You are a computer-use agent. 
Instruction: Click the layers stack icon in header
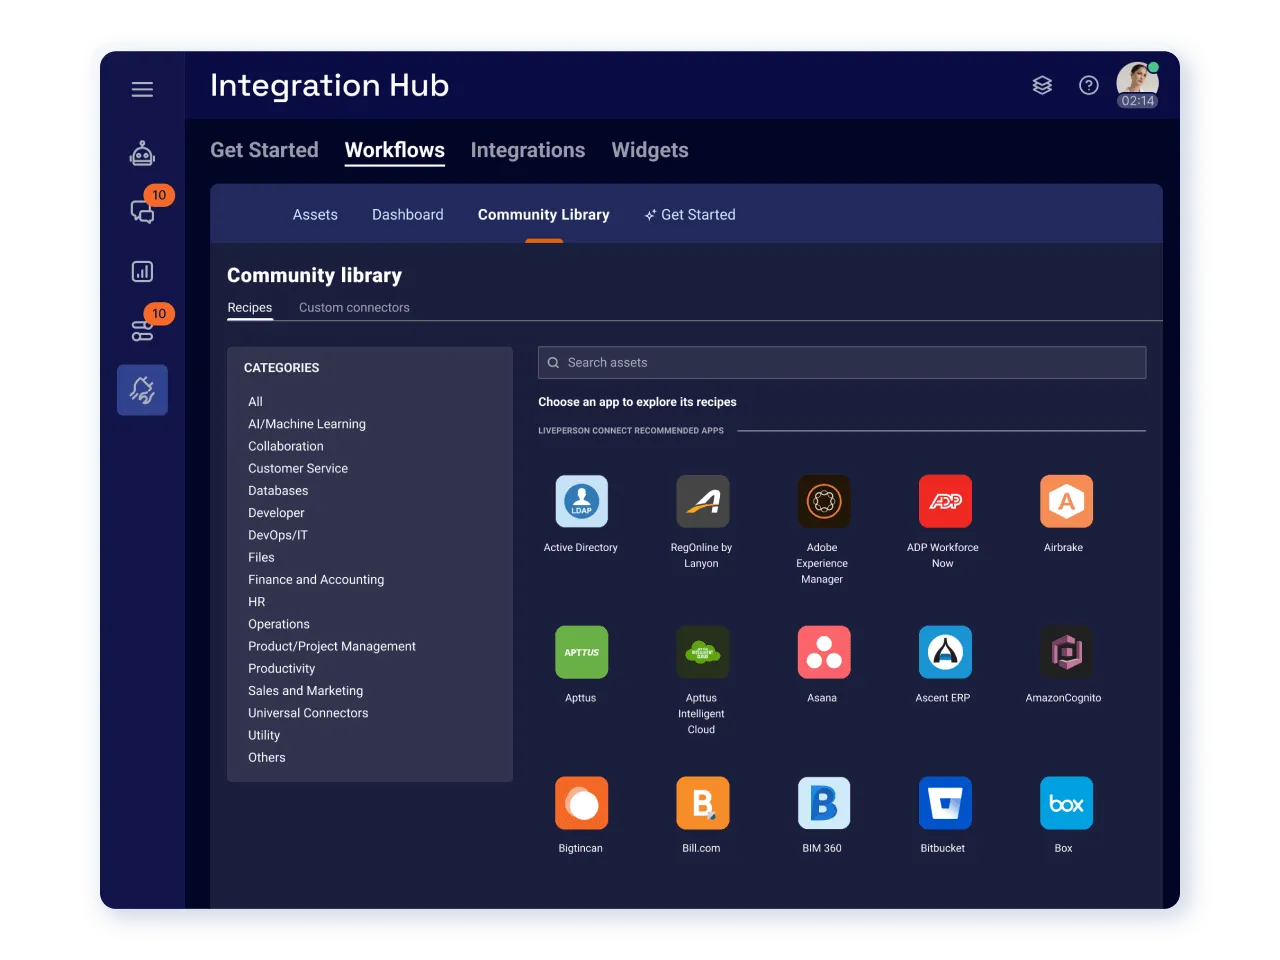(x=1042, y=85)
